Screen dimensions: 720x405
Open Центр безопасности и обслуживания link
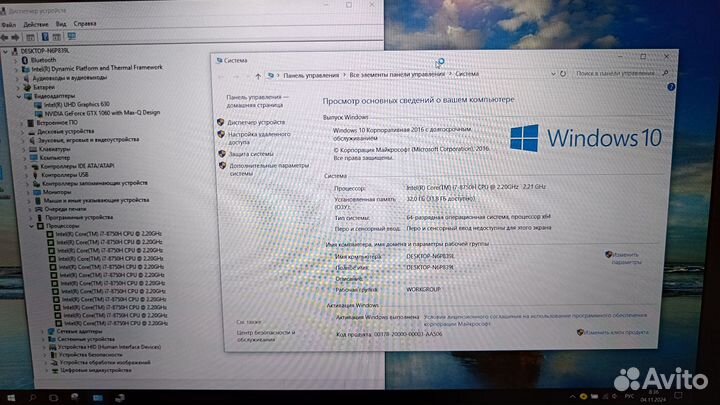tap(266, 336)
